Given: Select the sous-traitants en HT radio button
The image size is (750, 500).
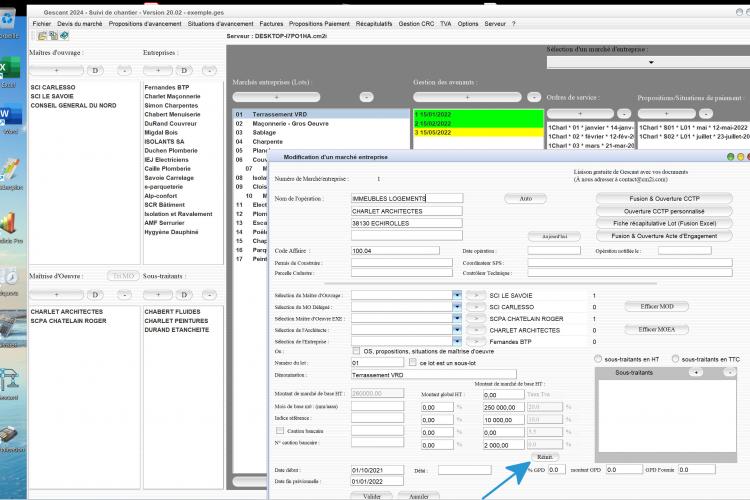Looking at the screenshot, I should (x=598, y=359).
